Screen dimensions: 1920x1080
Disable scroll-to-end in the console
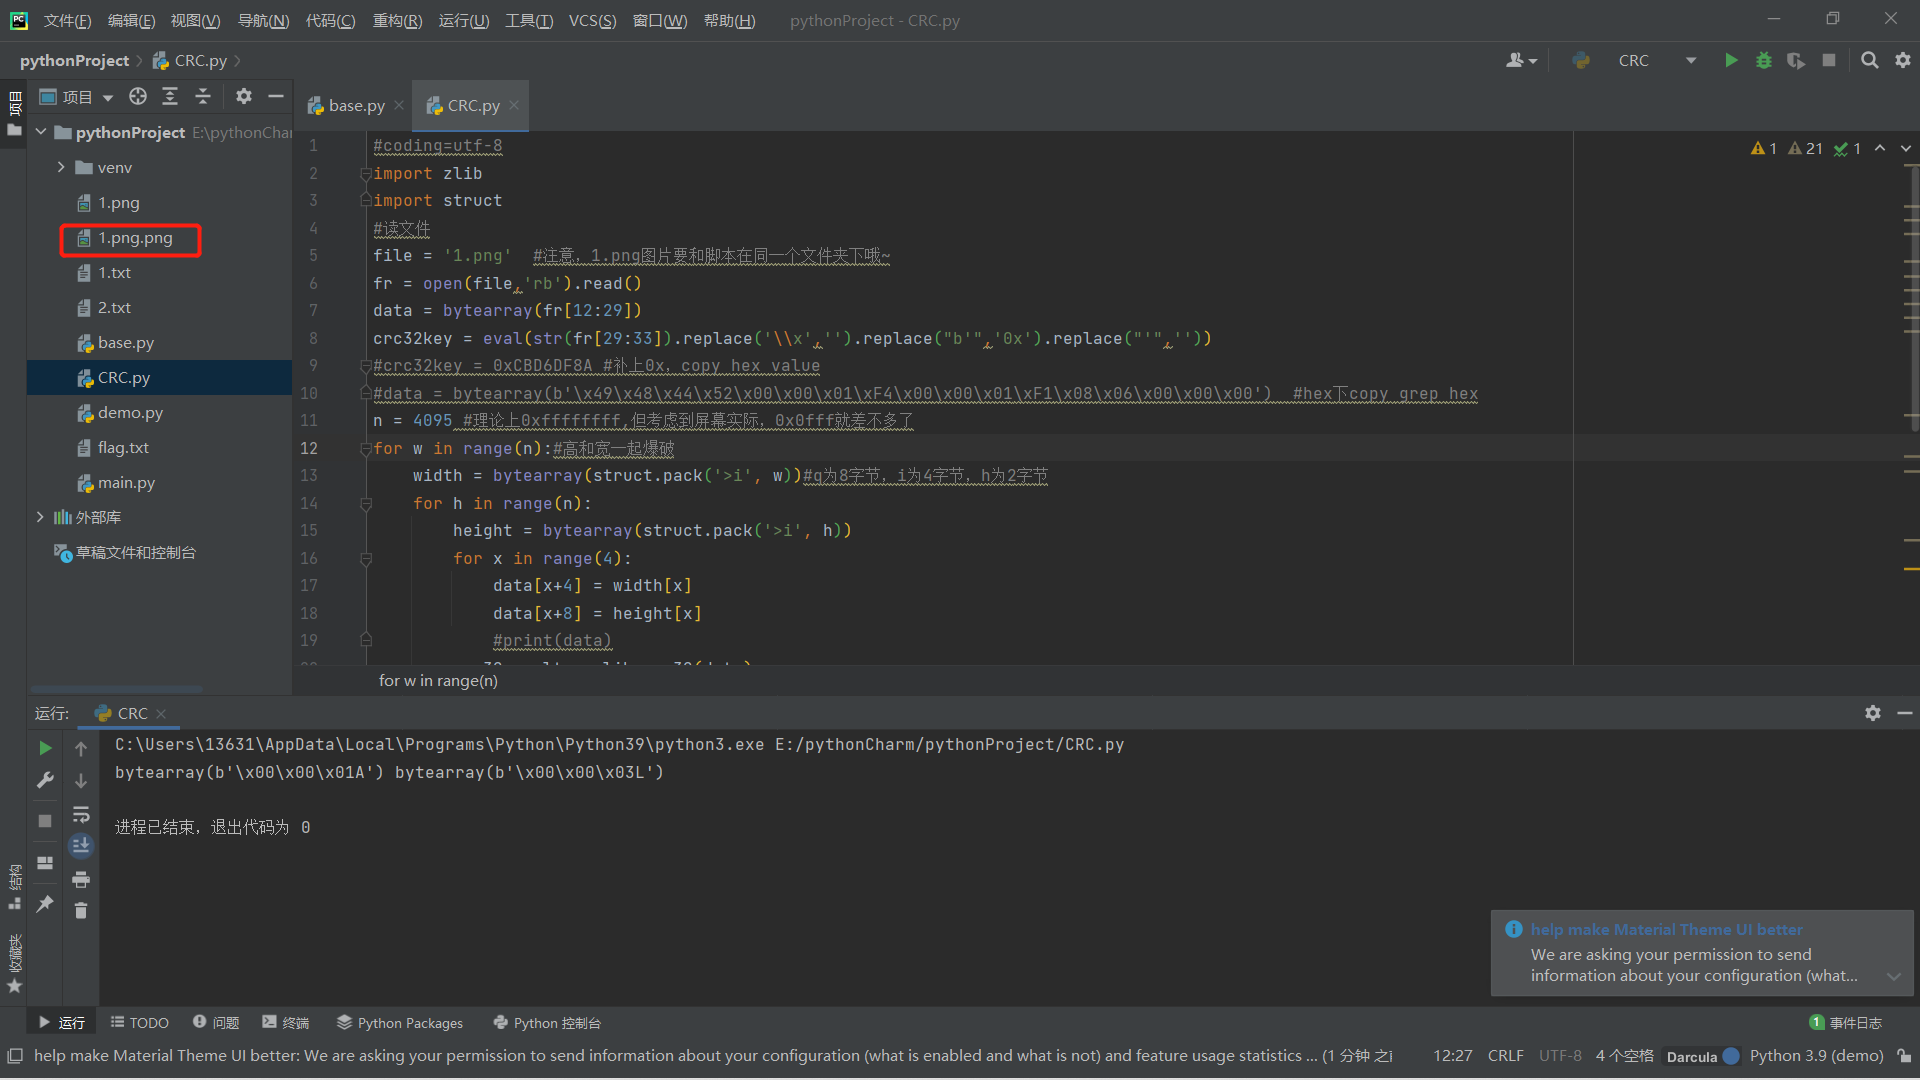[x=81, y=845]
